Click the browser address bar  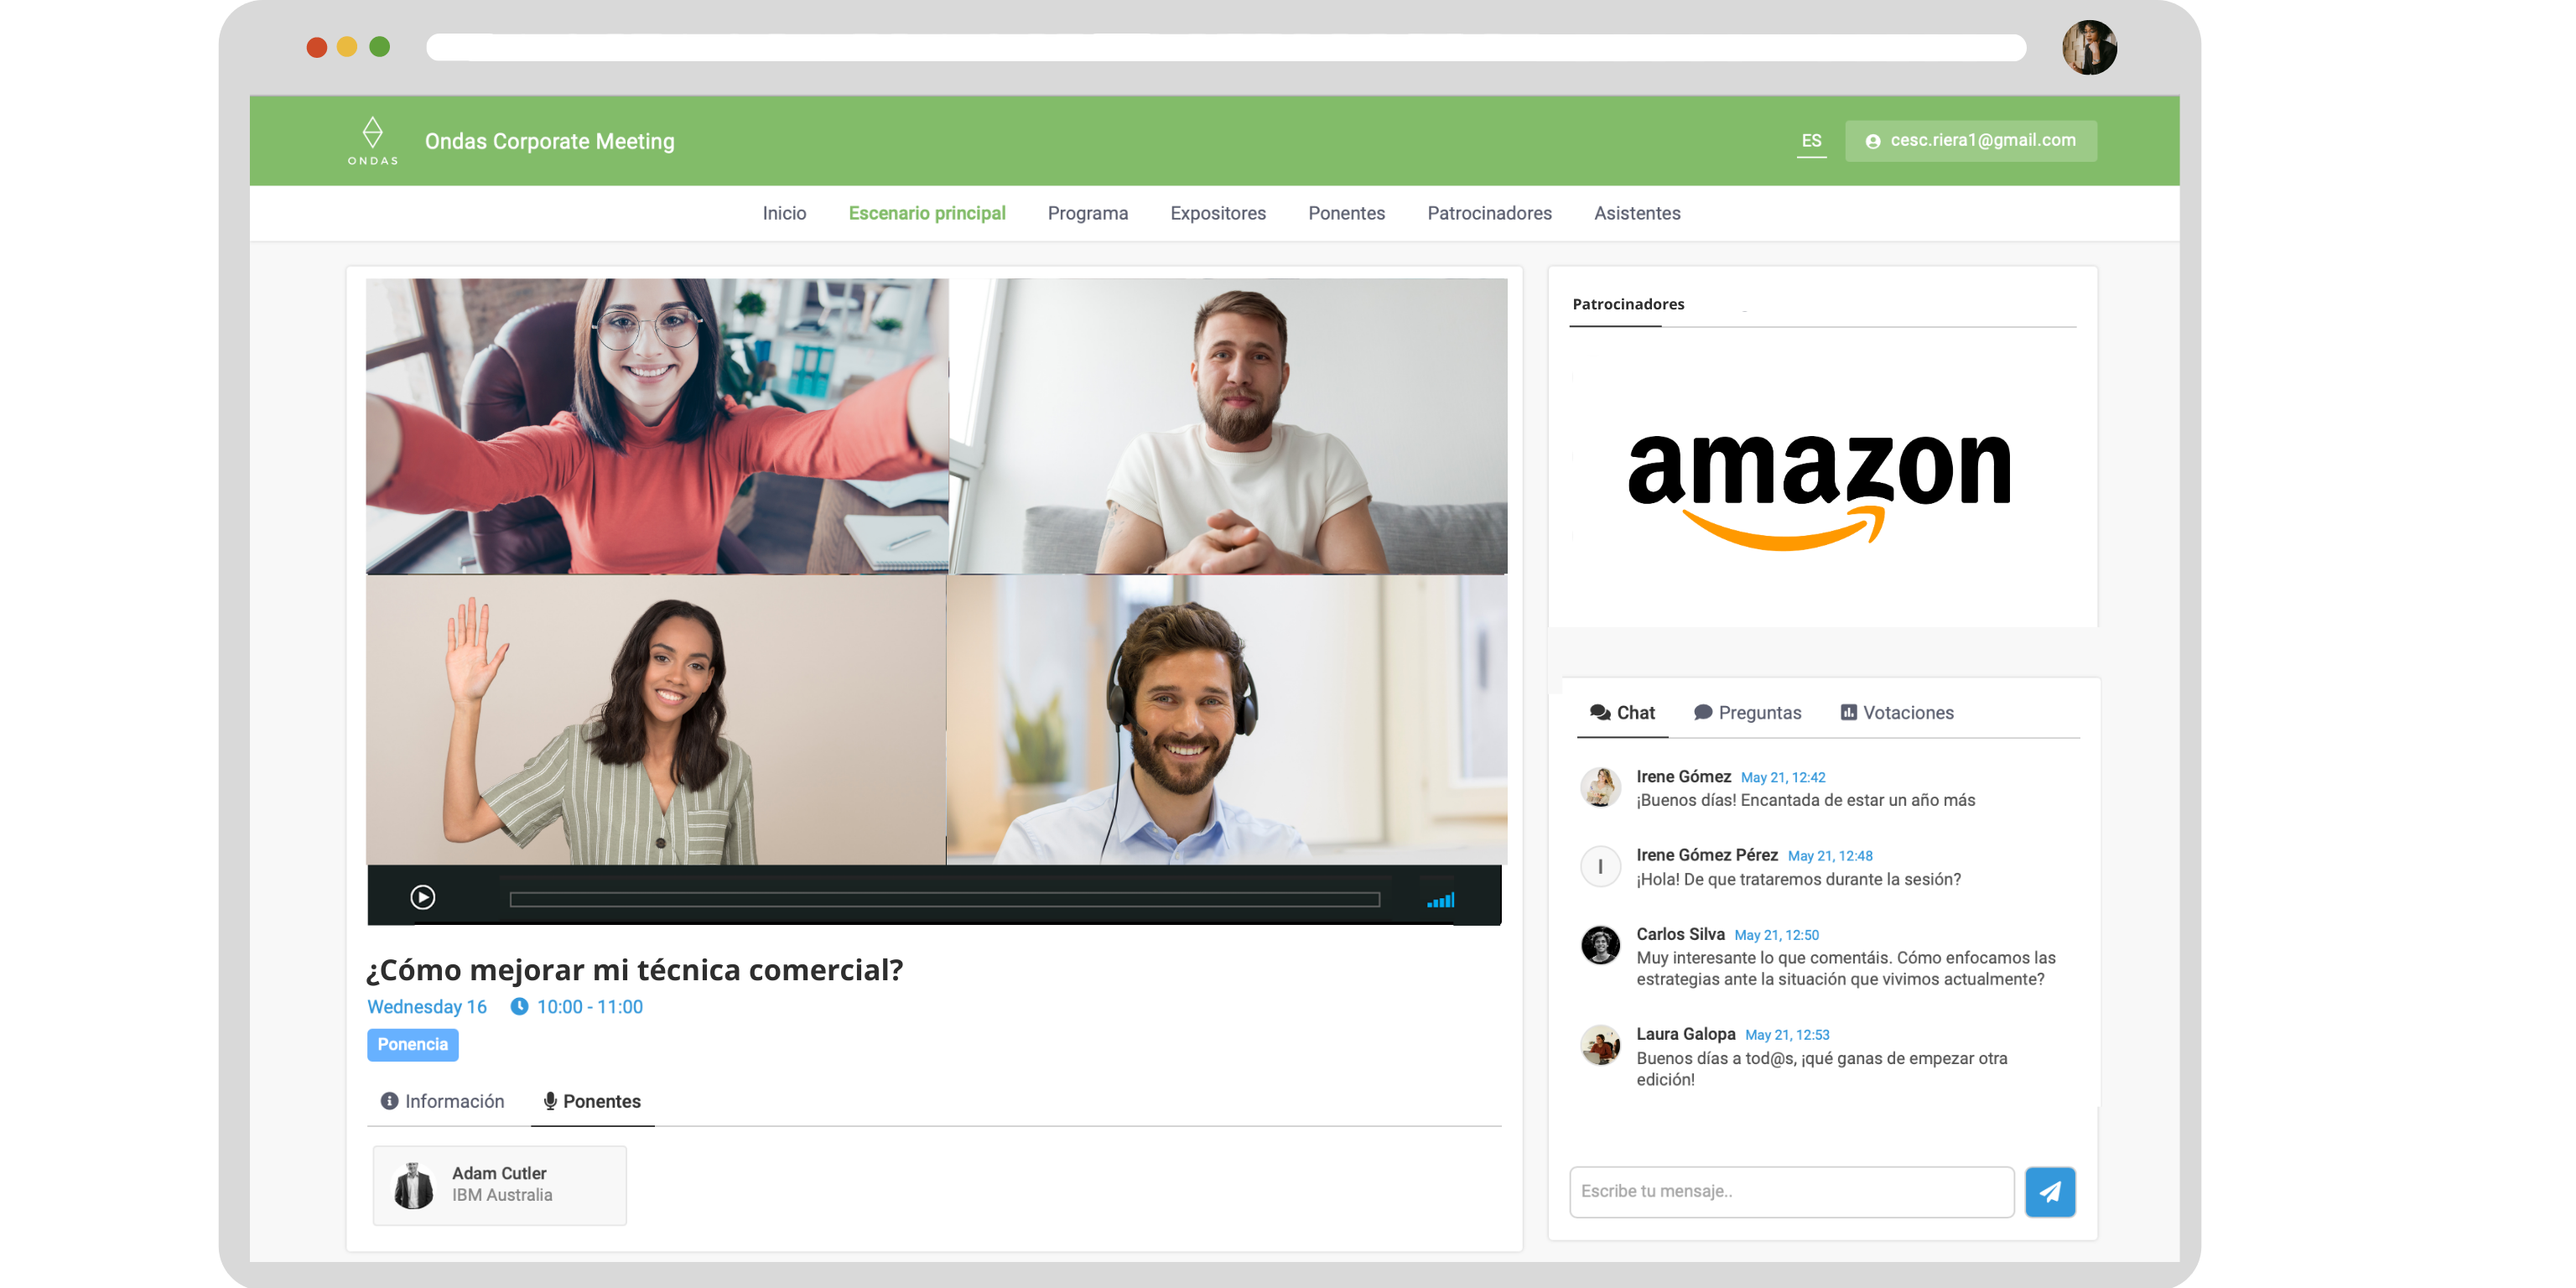(x=1226, y=47)
